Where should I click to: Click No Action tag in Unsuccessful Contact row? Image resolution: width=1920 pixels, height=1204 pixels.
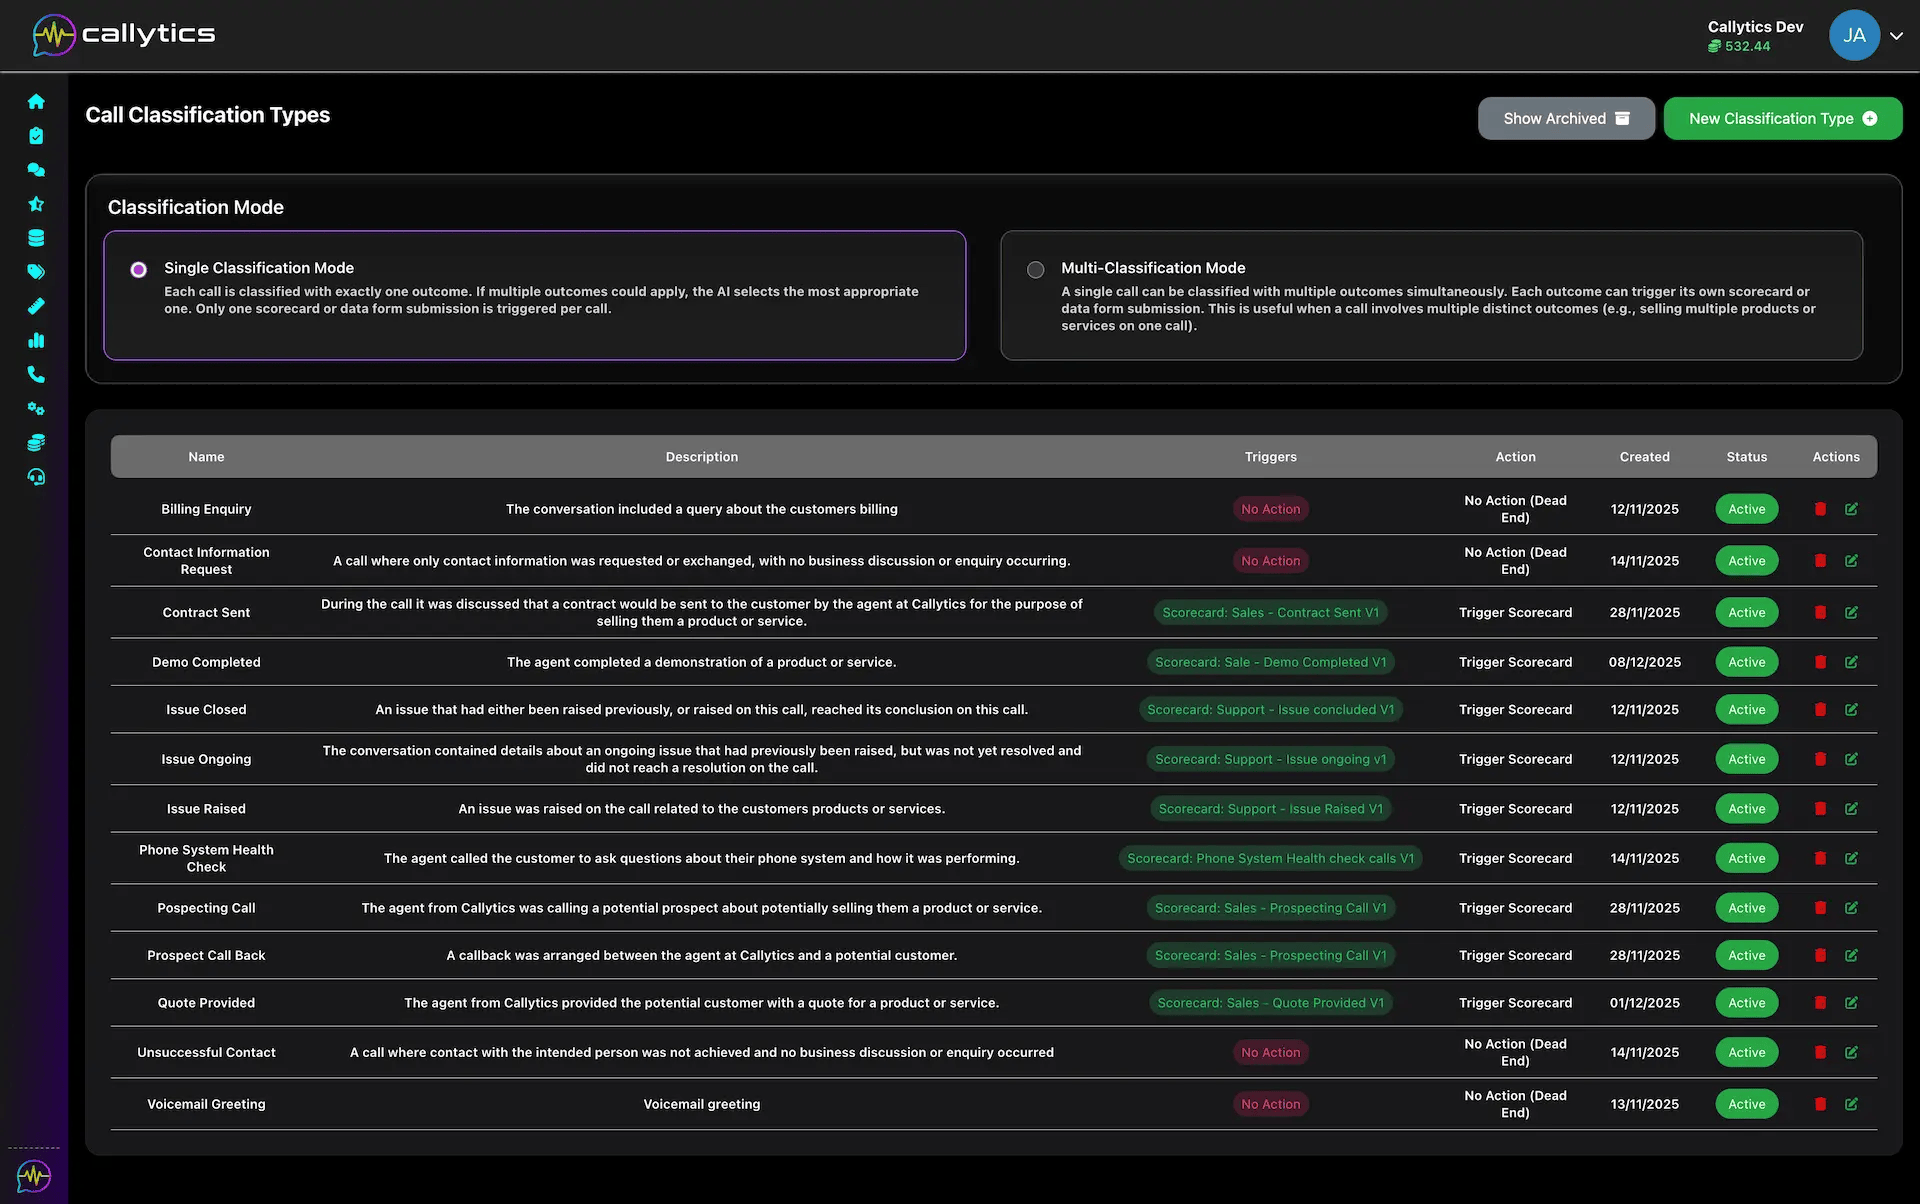coord(1270,1052)
